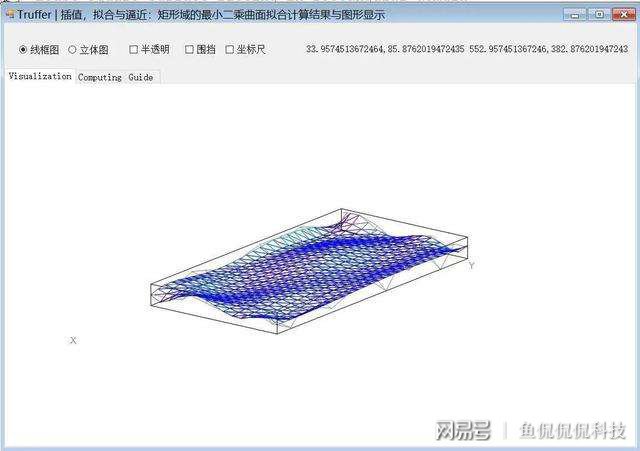The image size is (640, 451).
Task: Open the Guide tab
Action: coord(141,77)
